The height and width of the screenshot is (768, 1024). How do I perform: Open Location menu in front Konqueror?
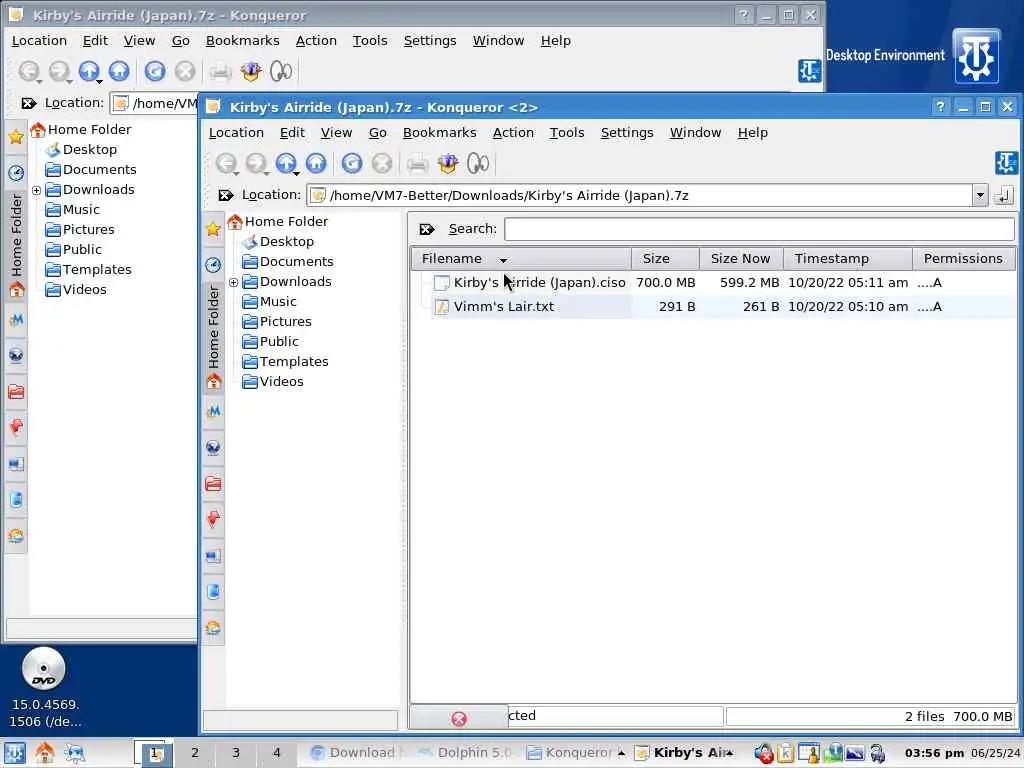click(x=236, y=133)
